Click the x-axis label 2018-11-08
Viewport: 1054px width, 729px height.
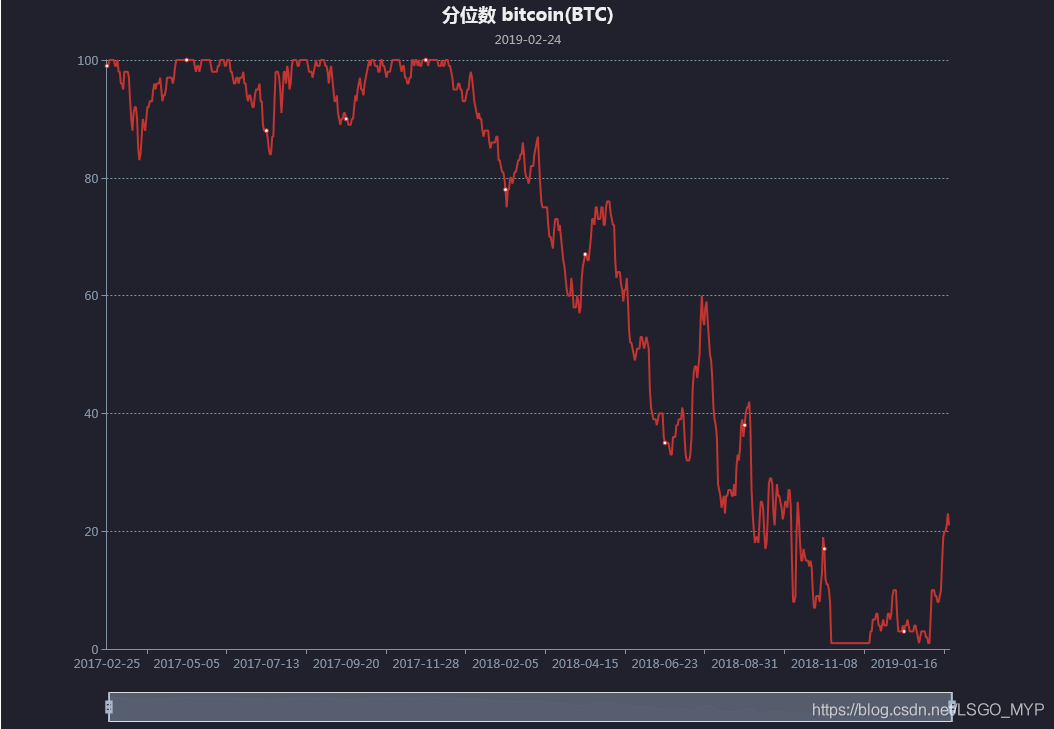click(824, 664)
